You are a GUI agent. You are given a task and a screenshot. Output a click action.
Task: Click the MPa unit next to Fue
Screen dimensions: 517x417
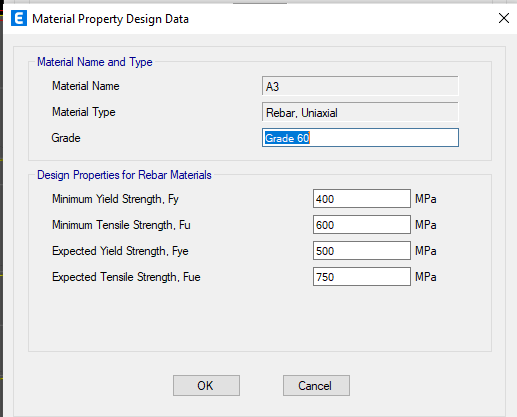pos(426,277)
